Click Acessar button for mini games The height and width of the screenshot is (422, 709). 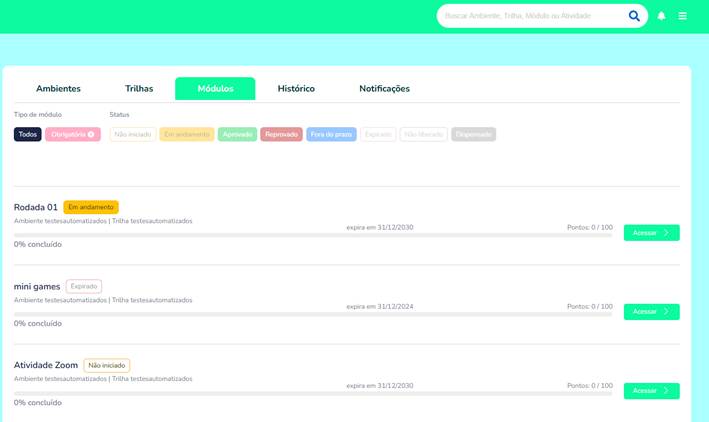[x=652, y=312]
